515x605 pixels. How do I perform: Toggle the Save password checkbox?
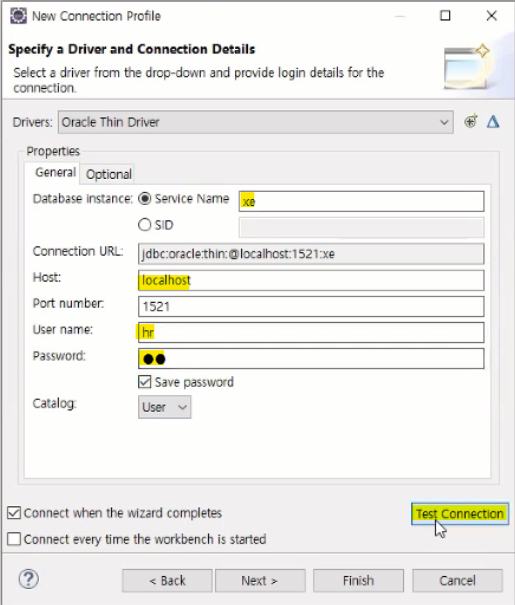pos(145,382)
